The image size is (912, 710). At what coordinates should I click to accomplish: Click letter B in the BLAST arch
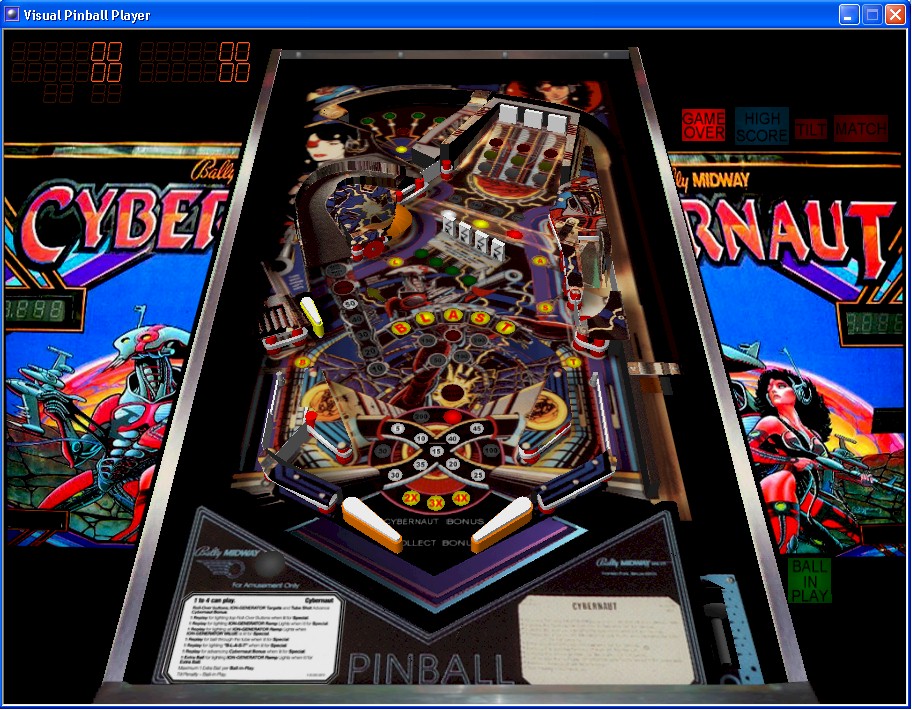click(400, 329)
